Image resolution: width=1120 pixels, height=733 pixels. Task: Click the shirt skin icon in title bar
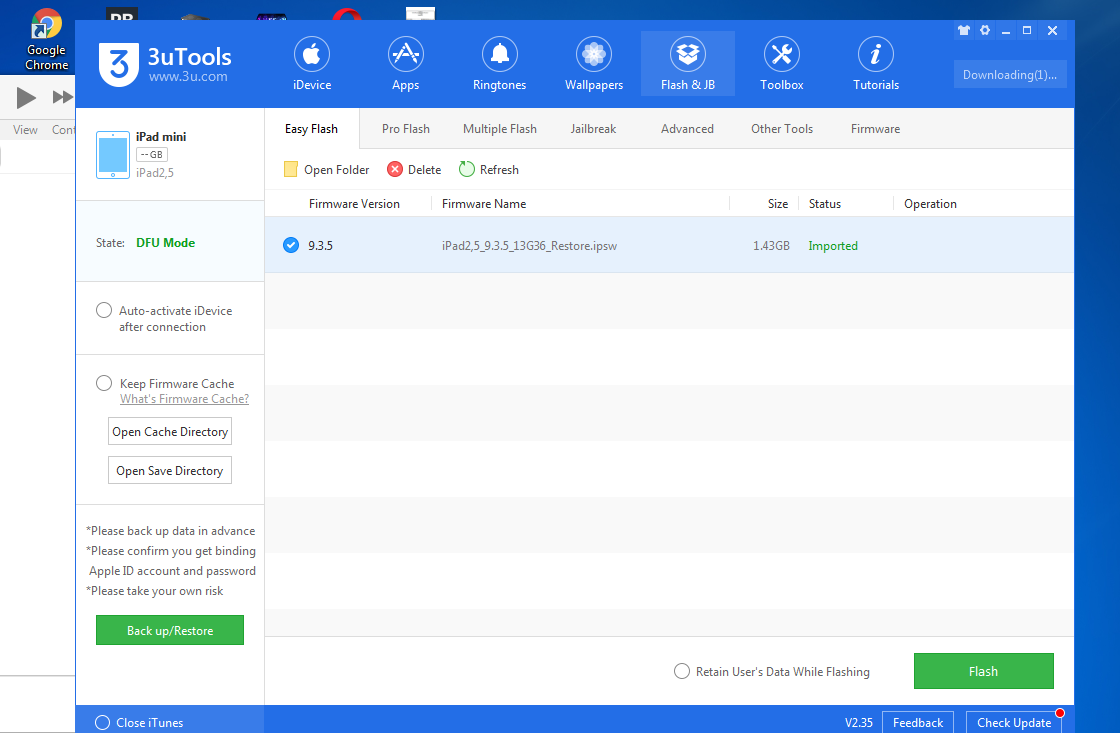pos(964,30)
